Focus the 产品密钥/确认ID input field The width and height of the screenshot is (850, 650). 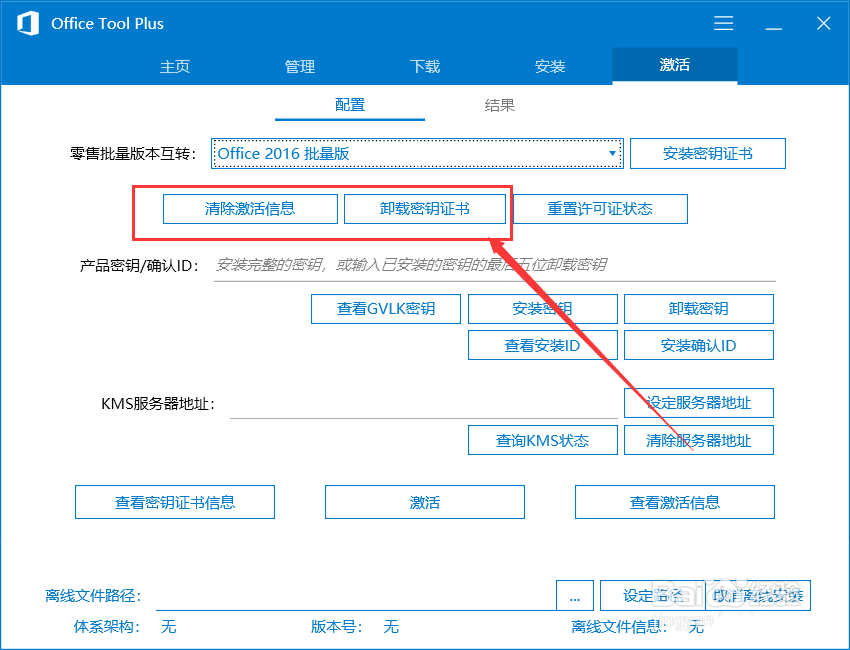coord(494,266)
